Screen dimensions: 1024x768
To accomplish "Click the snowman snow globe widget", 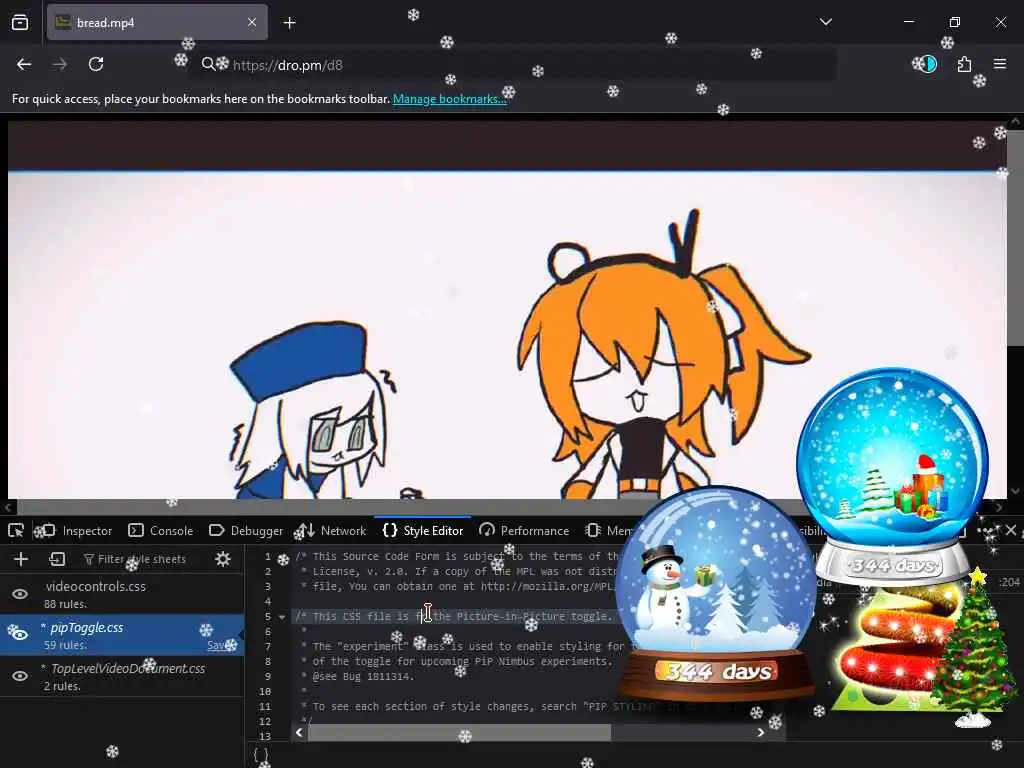I will click(x=717, y=594).
